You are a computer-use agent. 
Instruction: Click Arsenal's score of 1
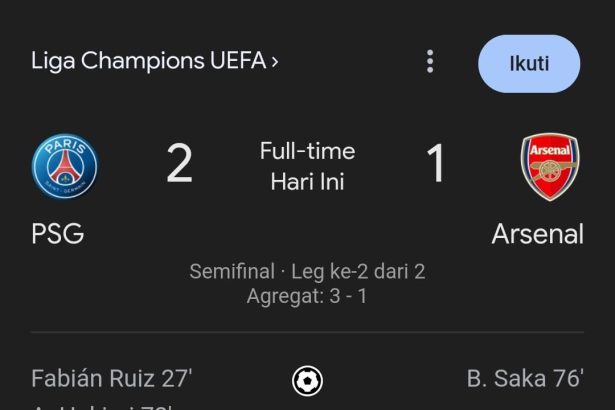click(x=436, y=164)
